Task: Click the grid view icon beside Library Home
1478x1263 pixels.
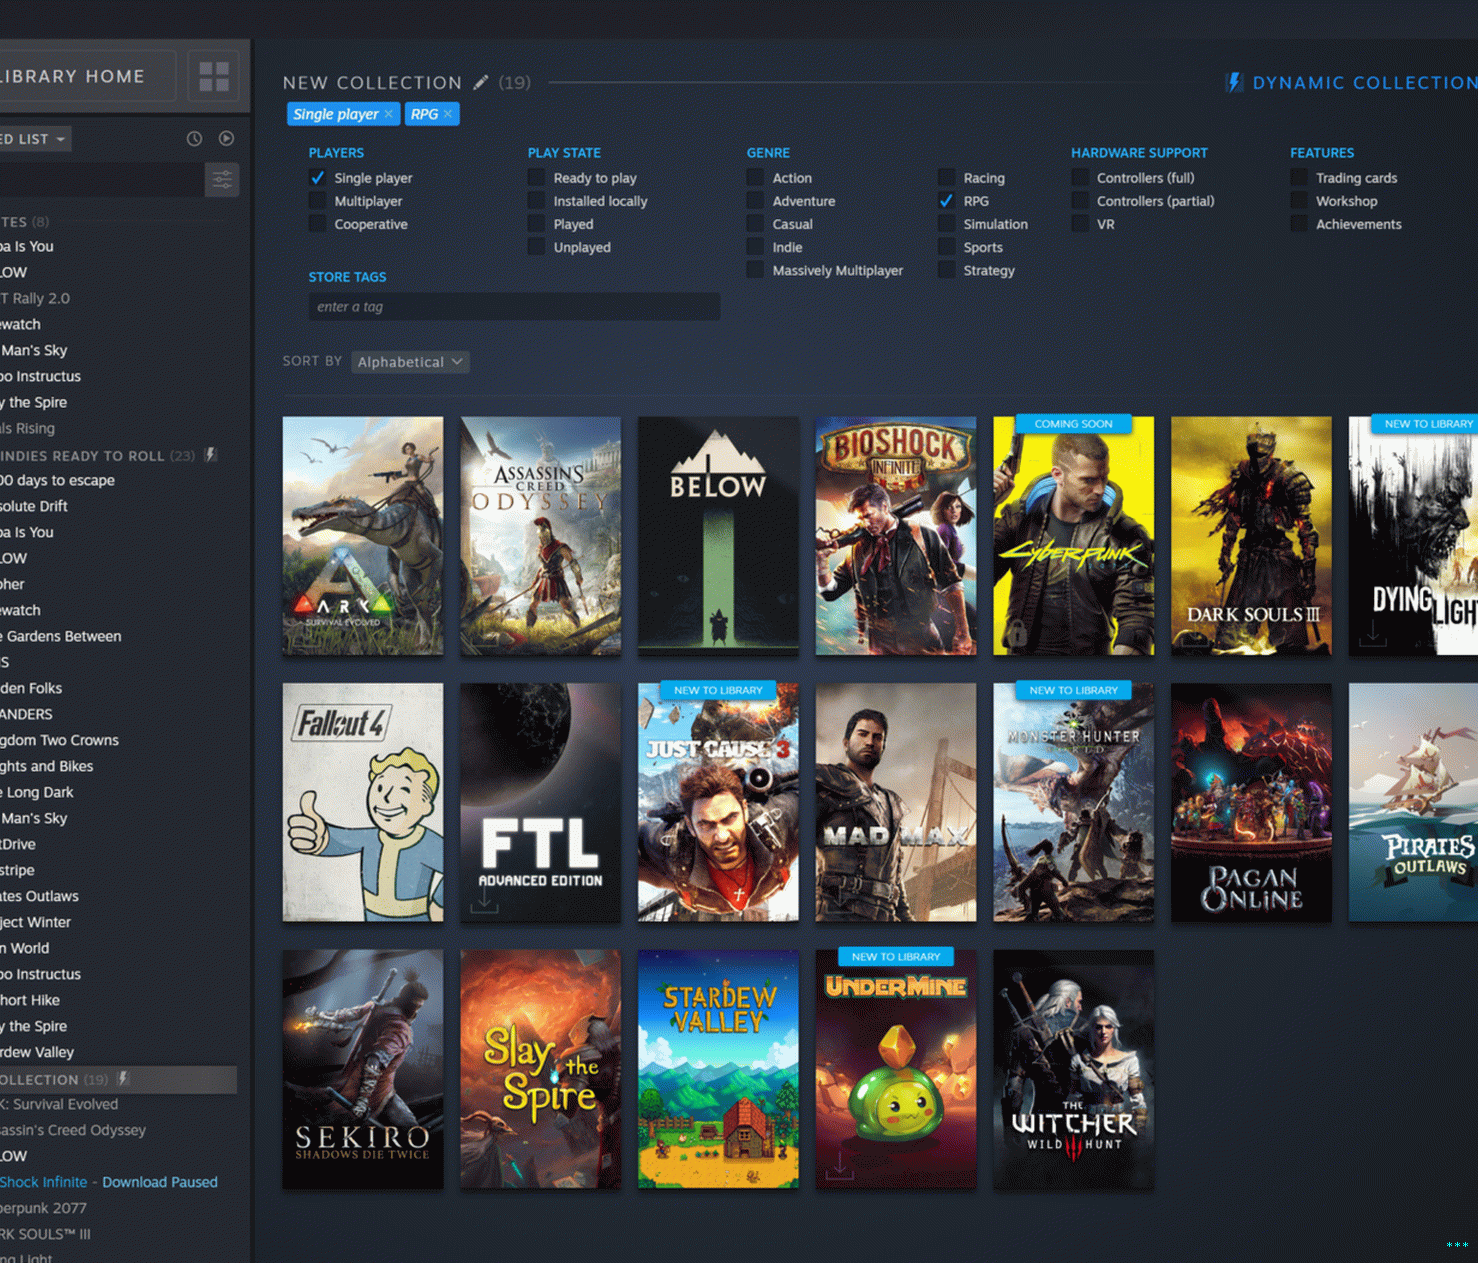Action: pos(214,76)
